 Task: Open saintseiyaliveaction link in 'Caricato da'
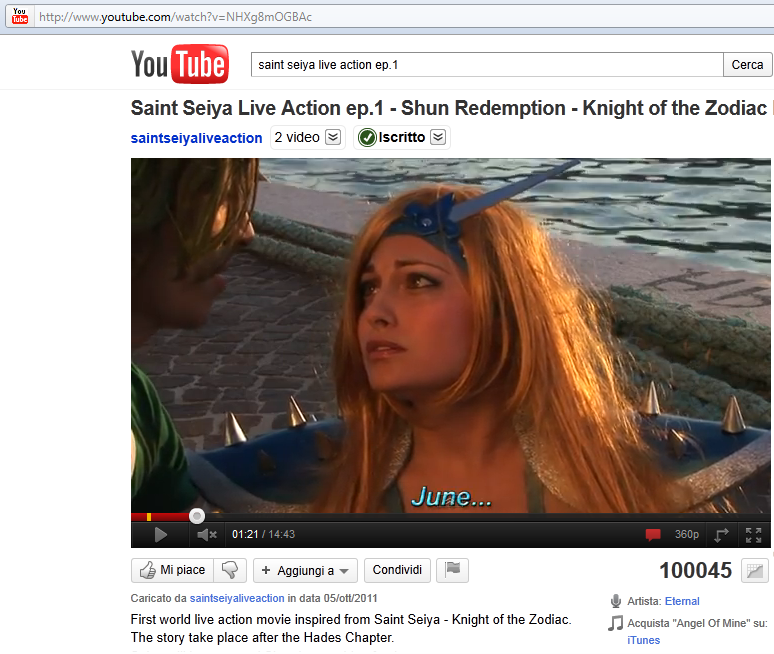click(x=237, y=598)
